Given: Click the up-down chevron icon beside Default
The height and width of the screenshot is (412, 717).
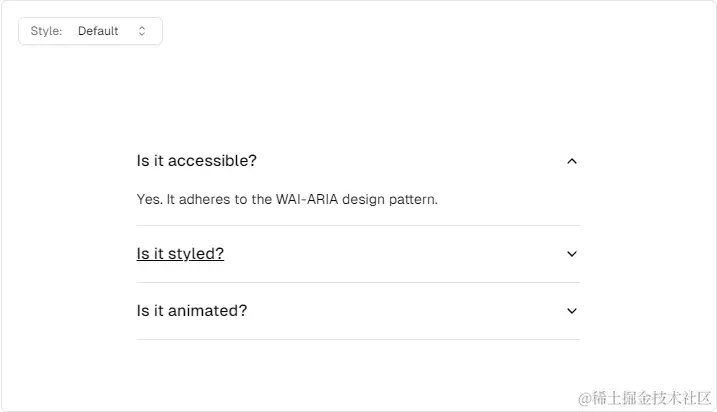Looking at the screenshot, I should tap(142, 31).
